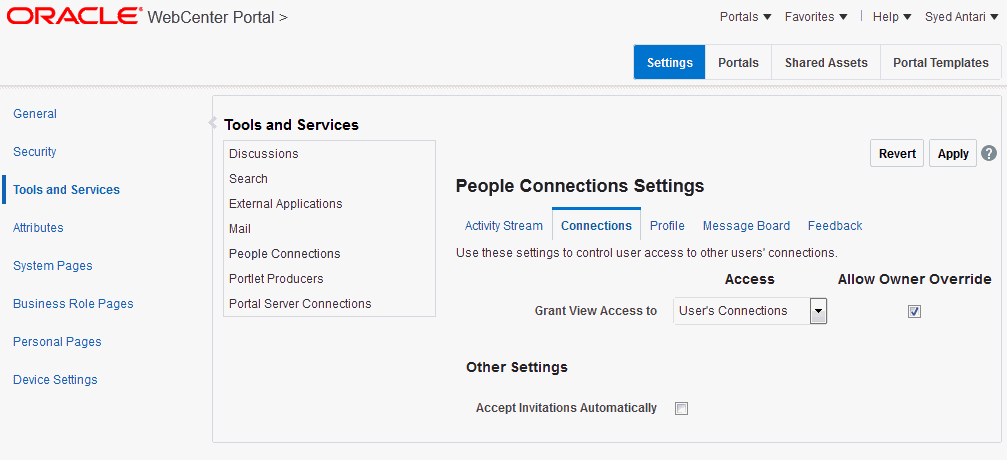1007x460 pixels.
Task: Click the Revert button
Action: [897, 154]
